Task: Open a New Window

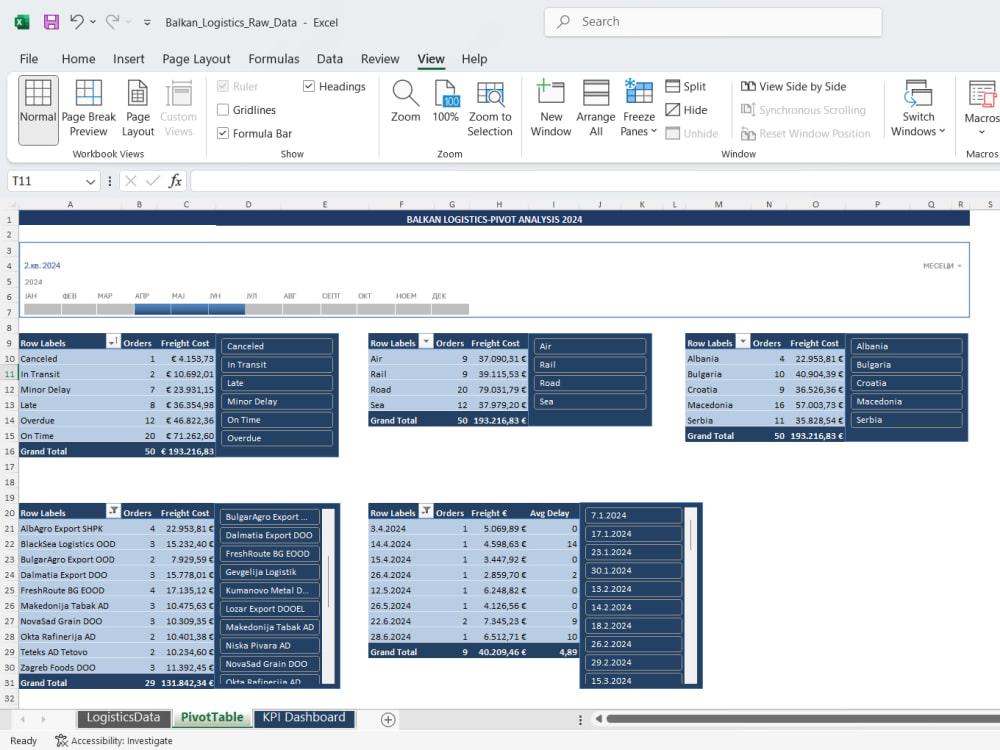Action: coord(551,110)
